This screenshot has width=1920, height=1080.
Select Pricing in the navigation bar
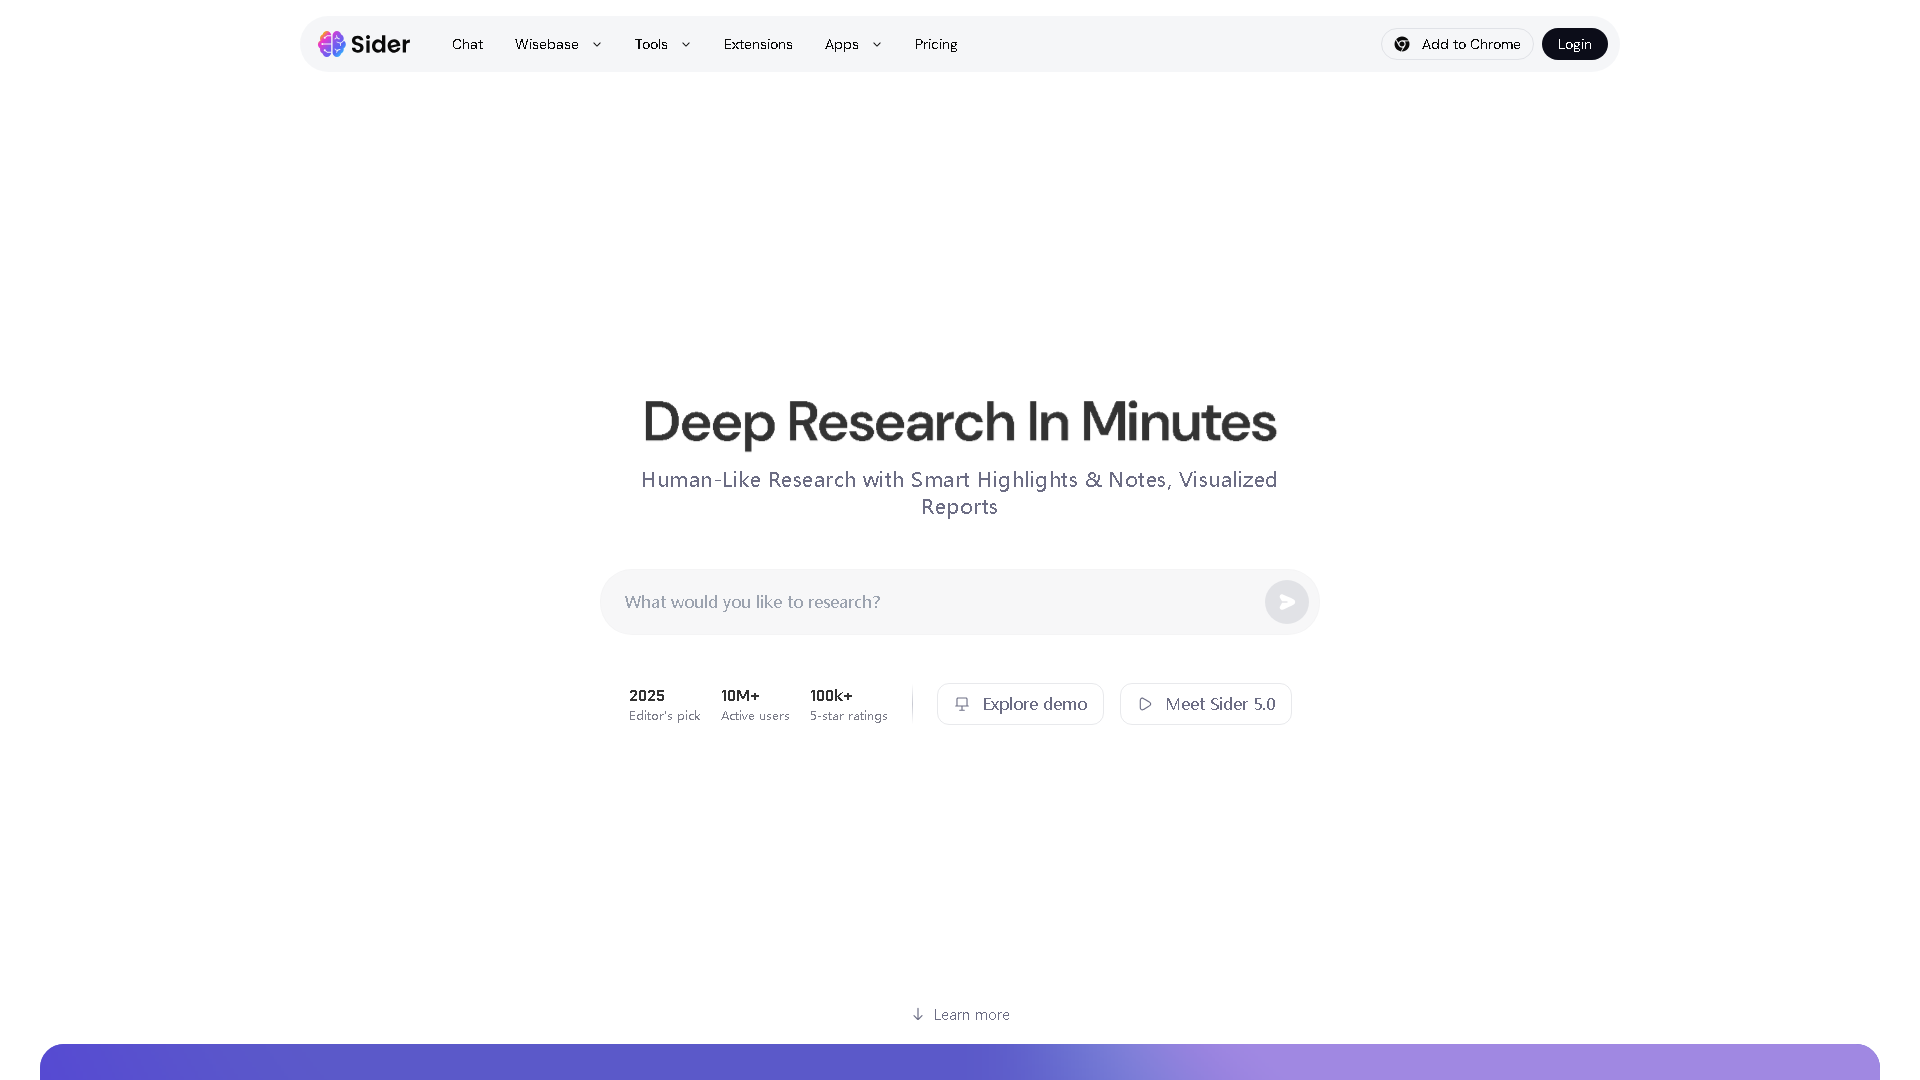[x=936, y=44]
